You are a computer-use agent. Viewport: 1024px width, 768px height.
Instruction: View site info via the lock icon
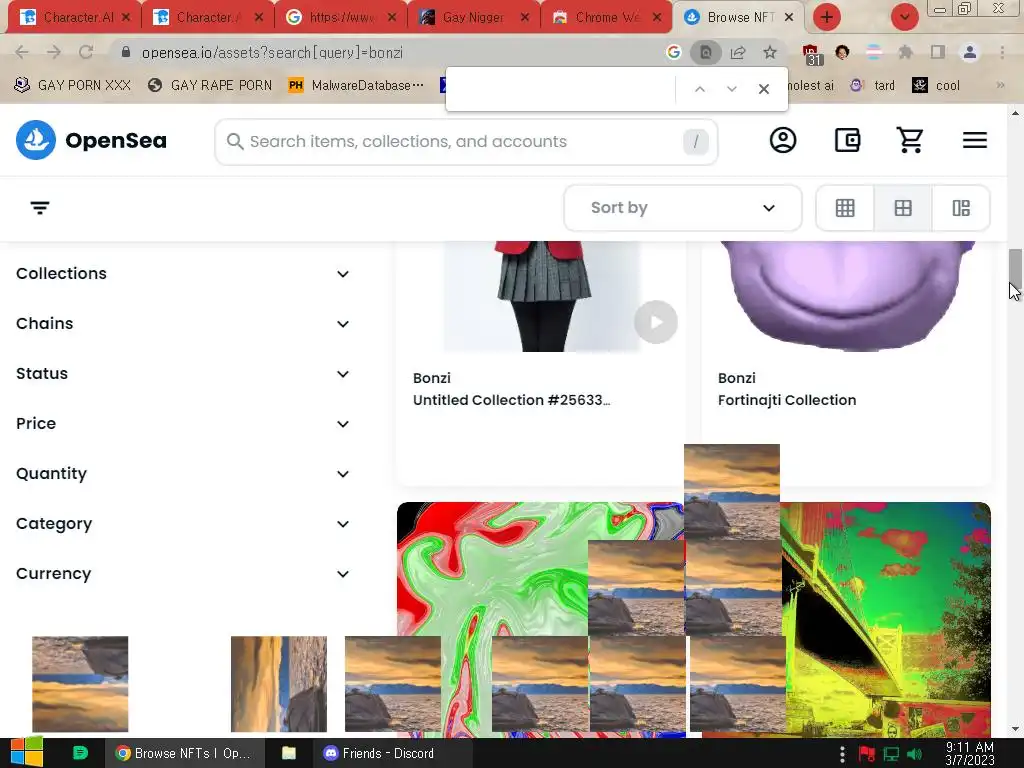[126, 52]
